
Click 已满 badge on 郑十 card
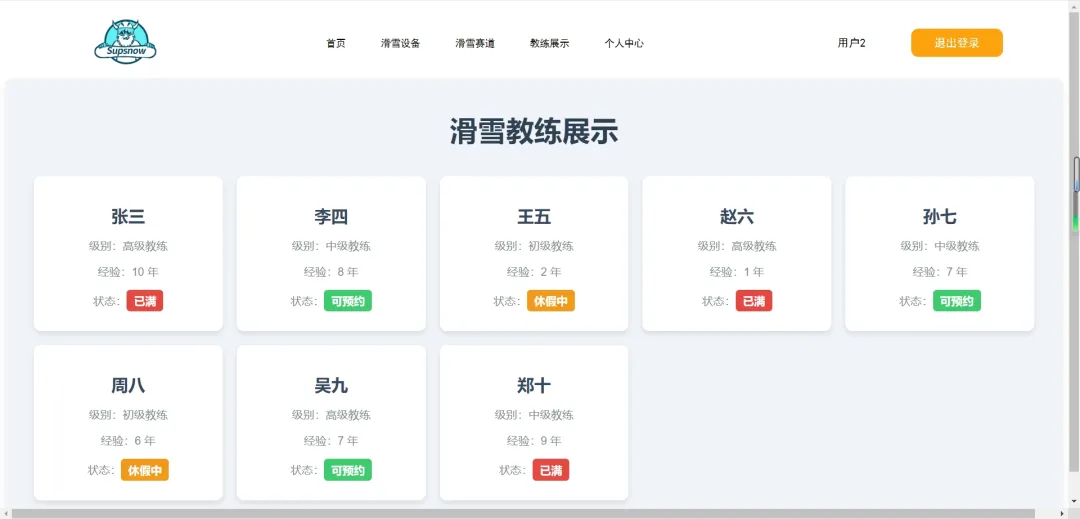pyautogui.click(x=551, y=469)
